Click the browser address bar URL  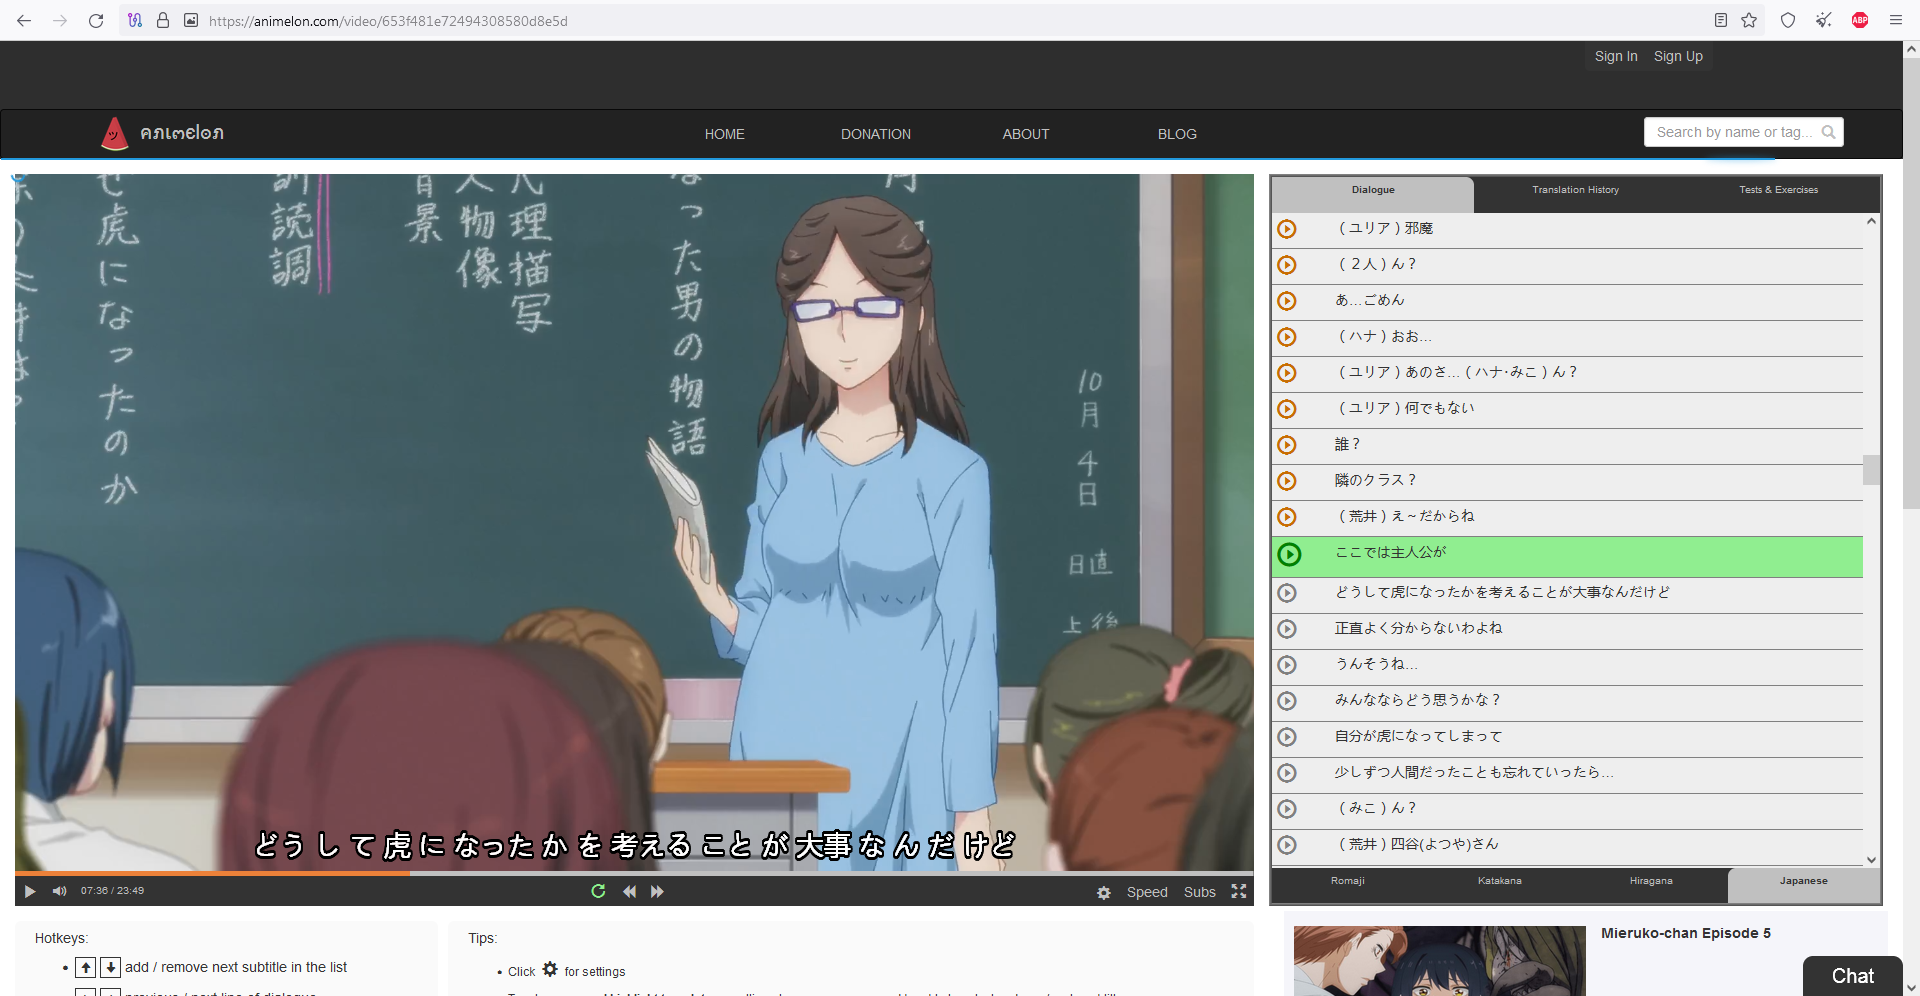click(388, 20)
